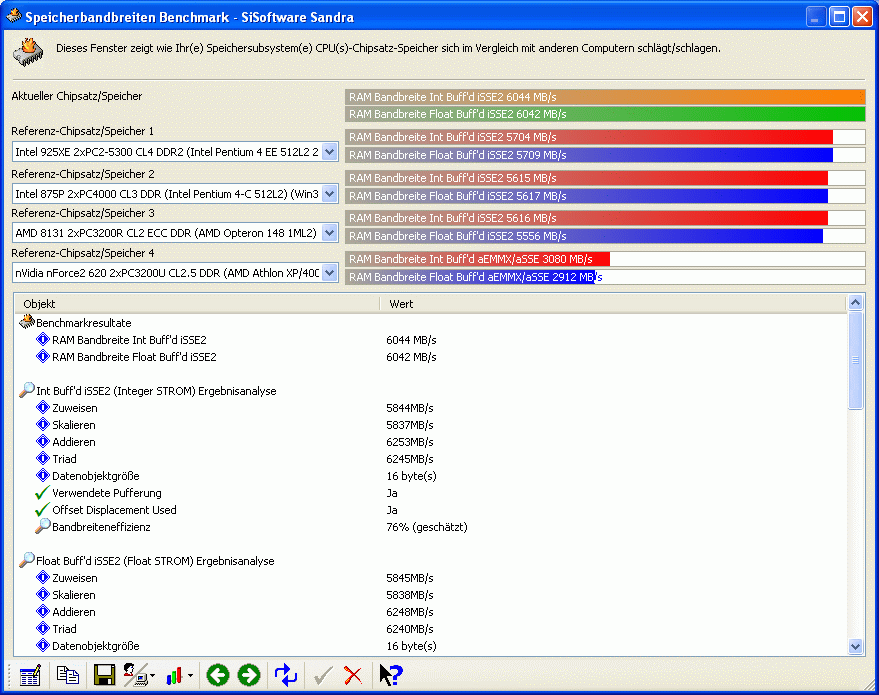
Task: Click the options table icon in toolbar
Action: point(30,675)
